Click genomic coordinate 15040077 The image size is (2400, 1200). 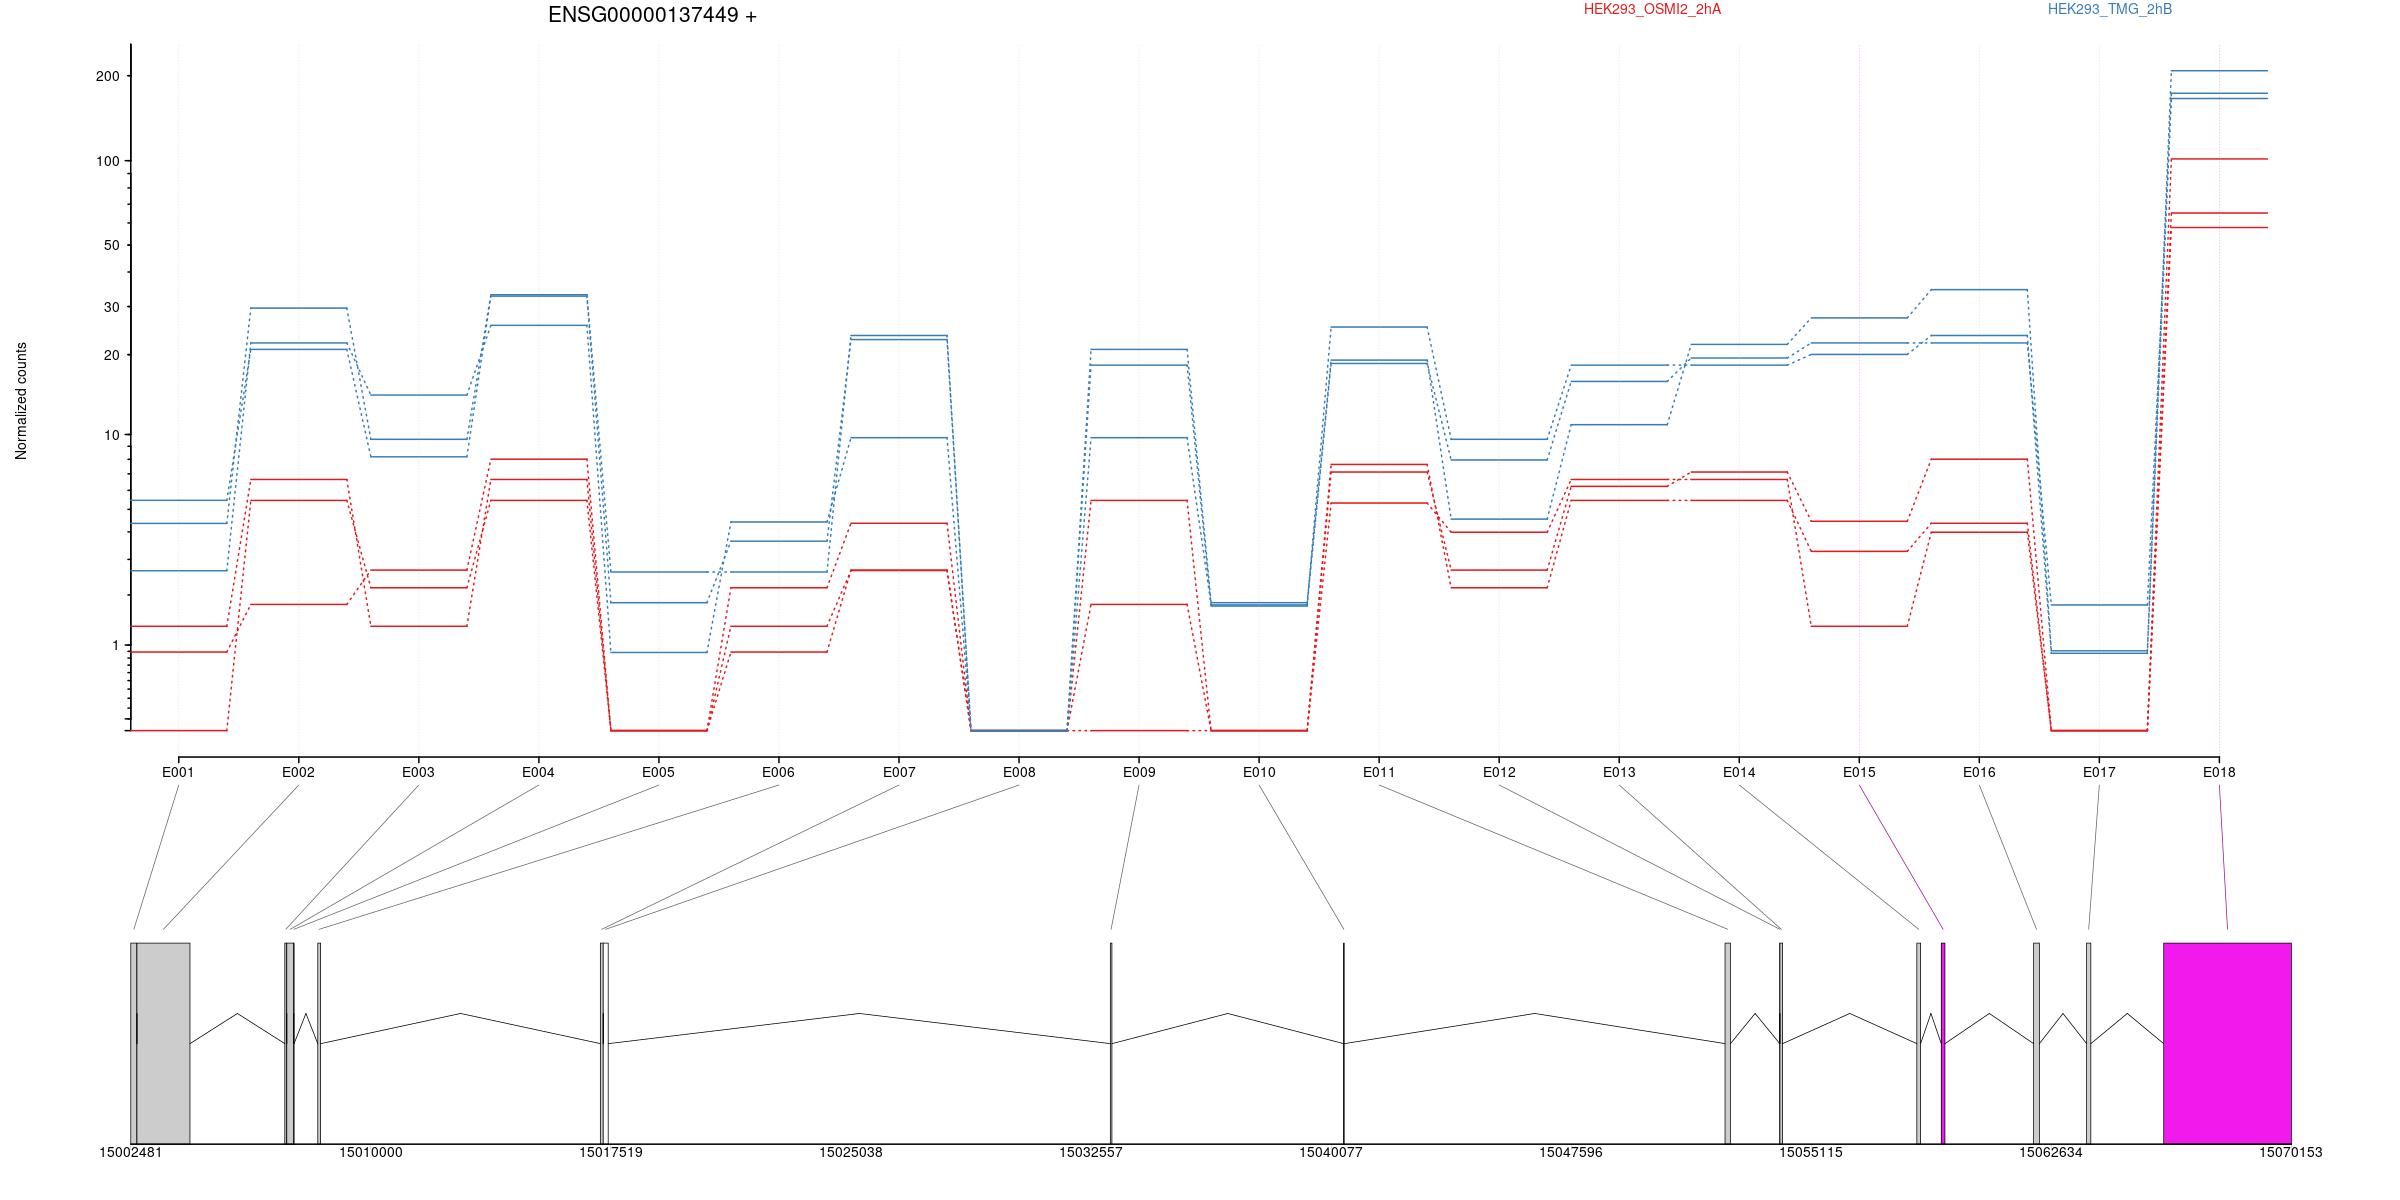(1330, 1152)
